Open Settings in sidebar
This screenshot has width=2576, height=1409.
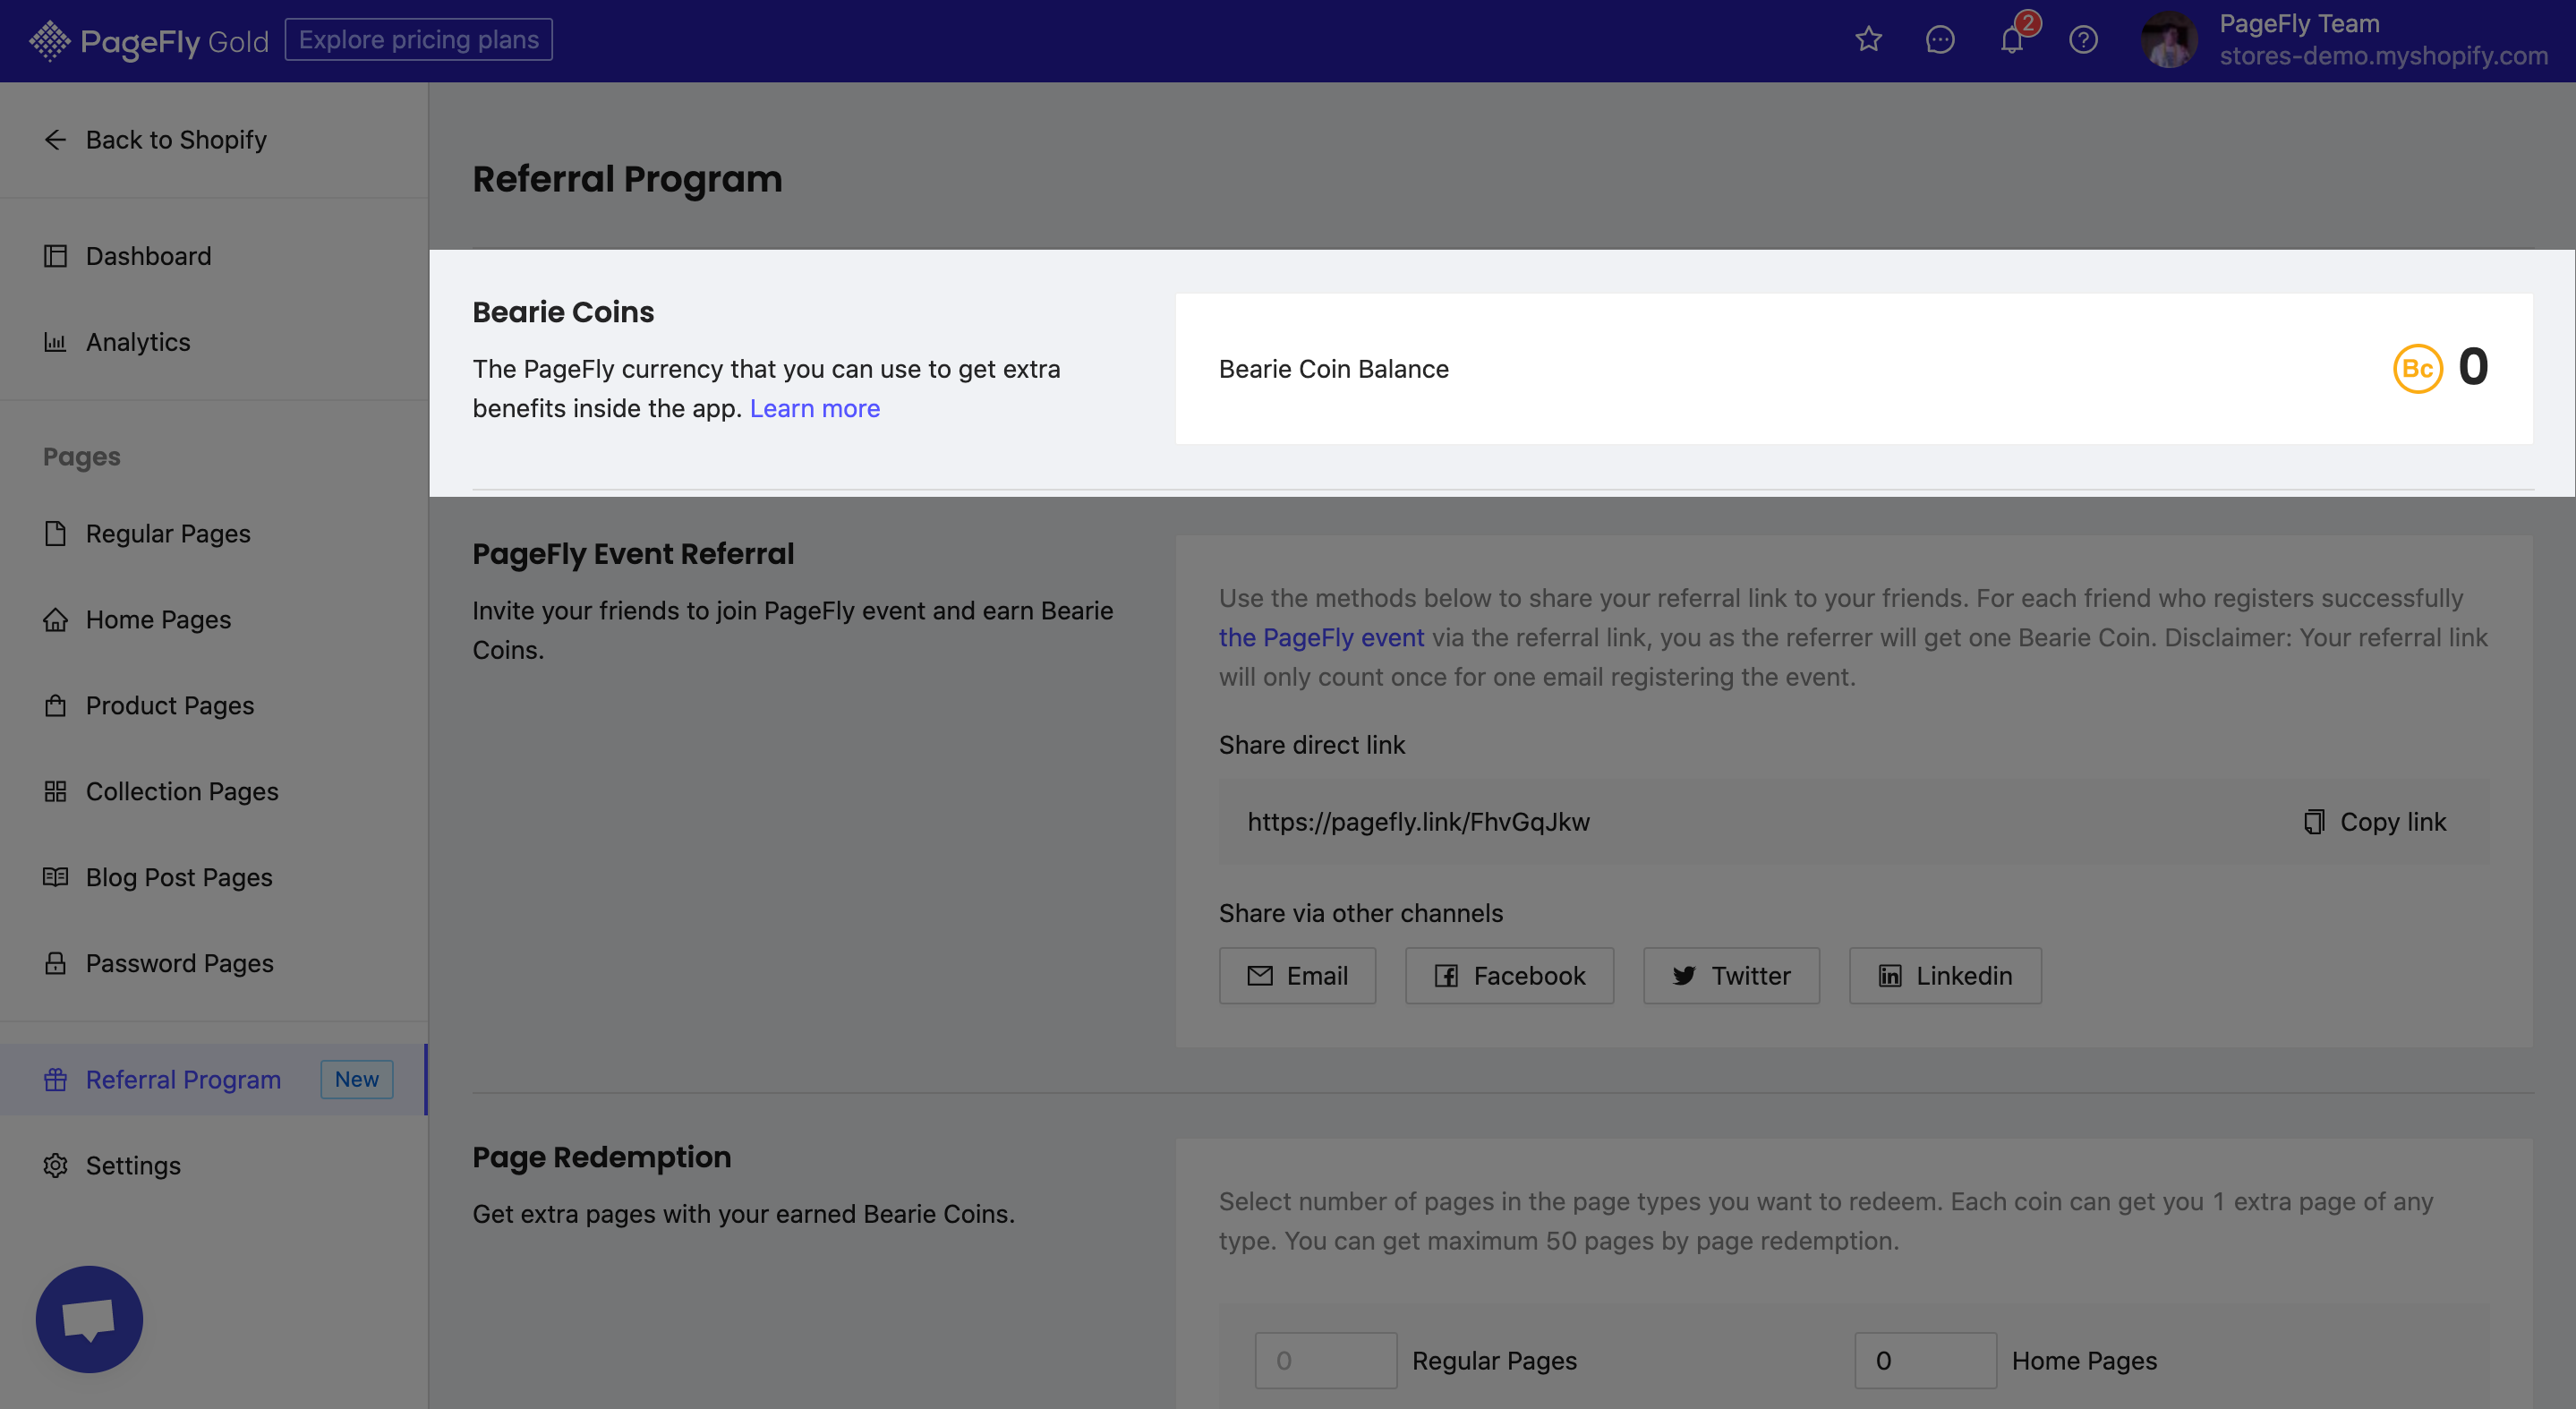(214, 1165)
